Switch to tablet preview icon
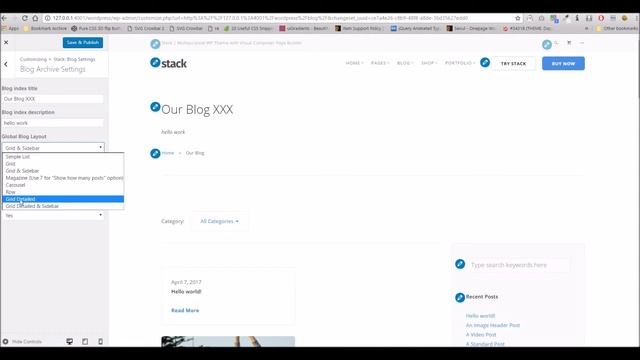The image size is (640, 360). 85,342
